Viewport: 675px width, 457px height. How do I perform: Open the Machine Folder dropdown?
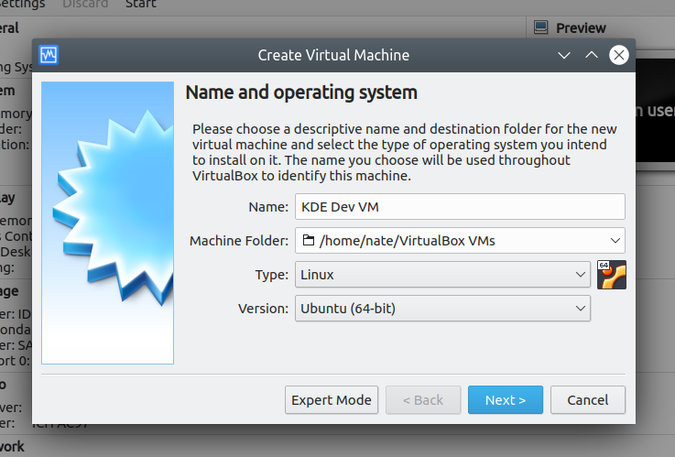pyautogui.click(x=459, y=240)
